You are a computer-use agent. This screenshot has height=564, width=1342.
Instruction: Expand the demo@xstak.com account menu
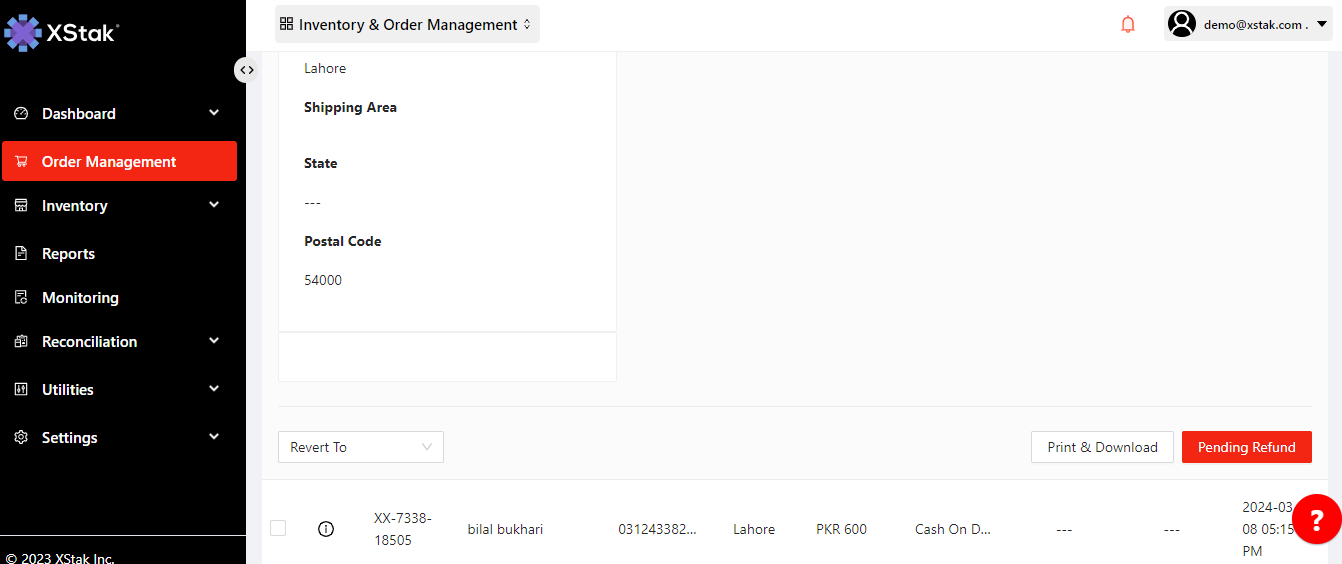[x=1321, y=24]
